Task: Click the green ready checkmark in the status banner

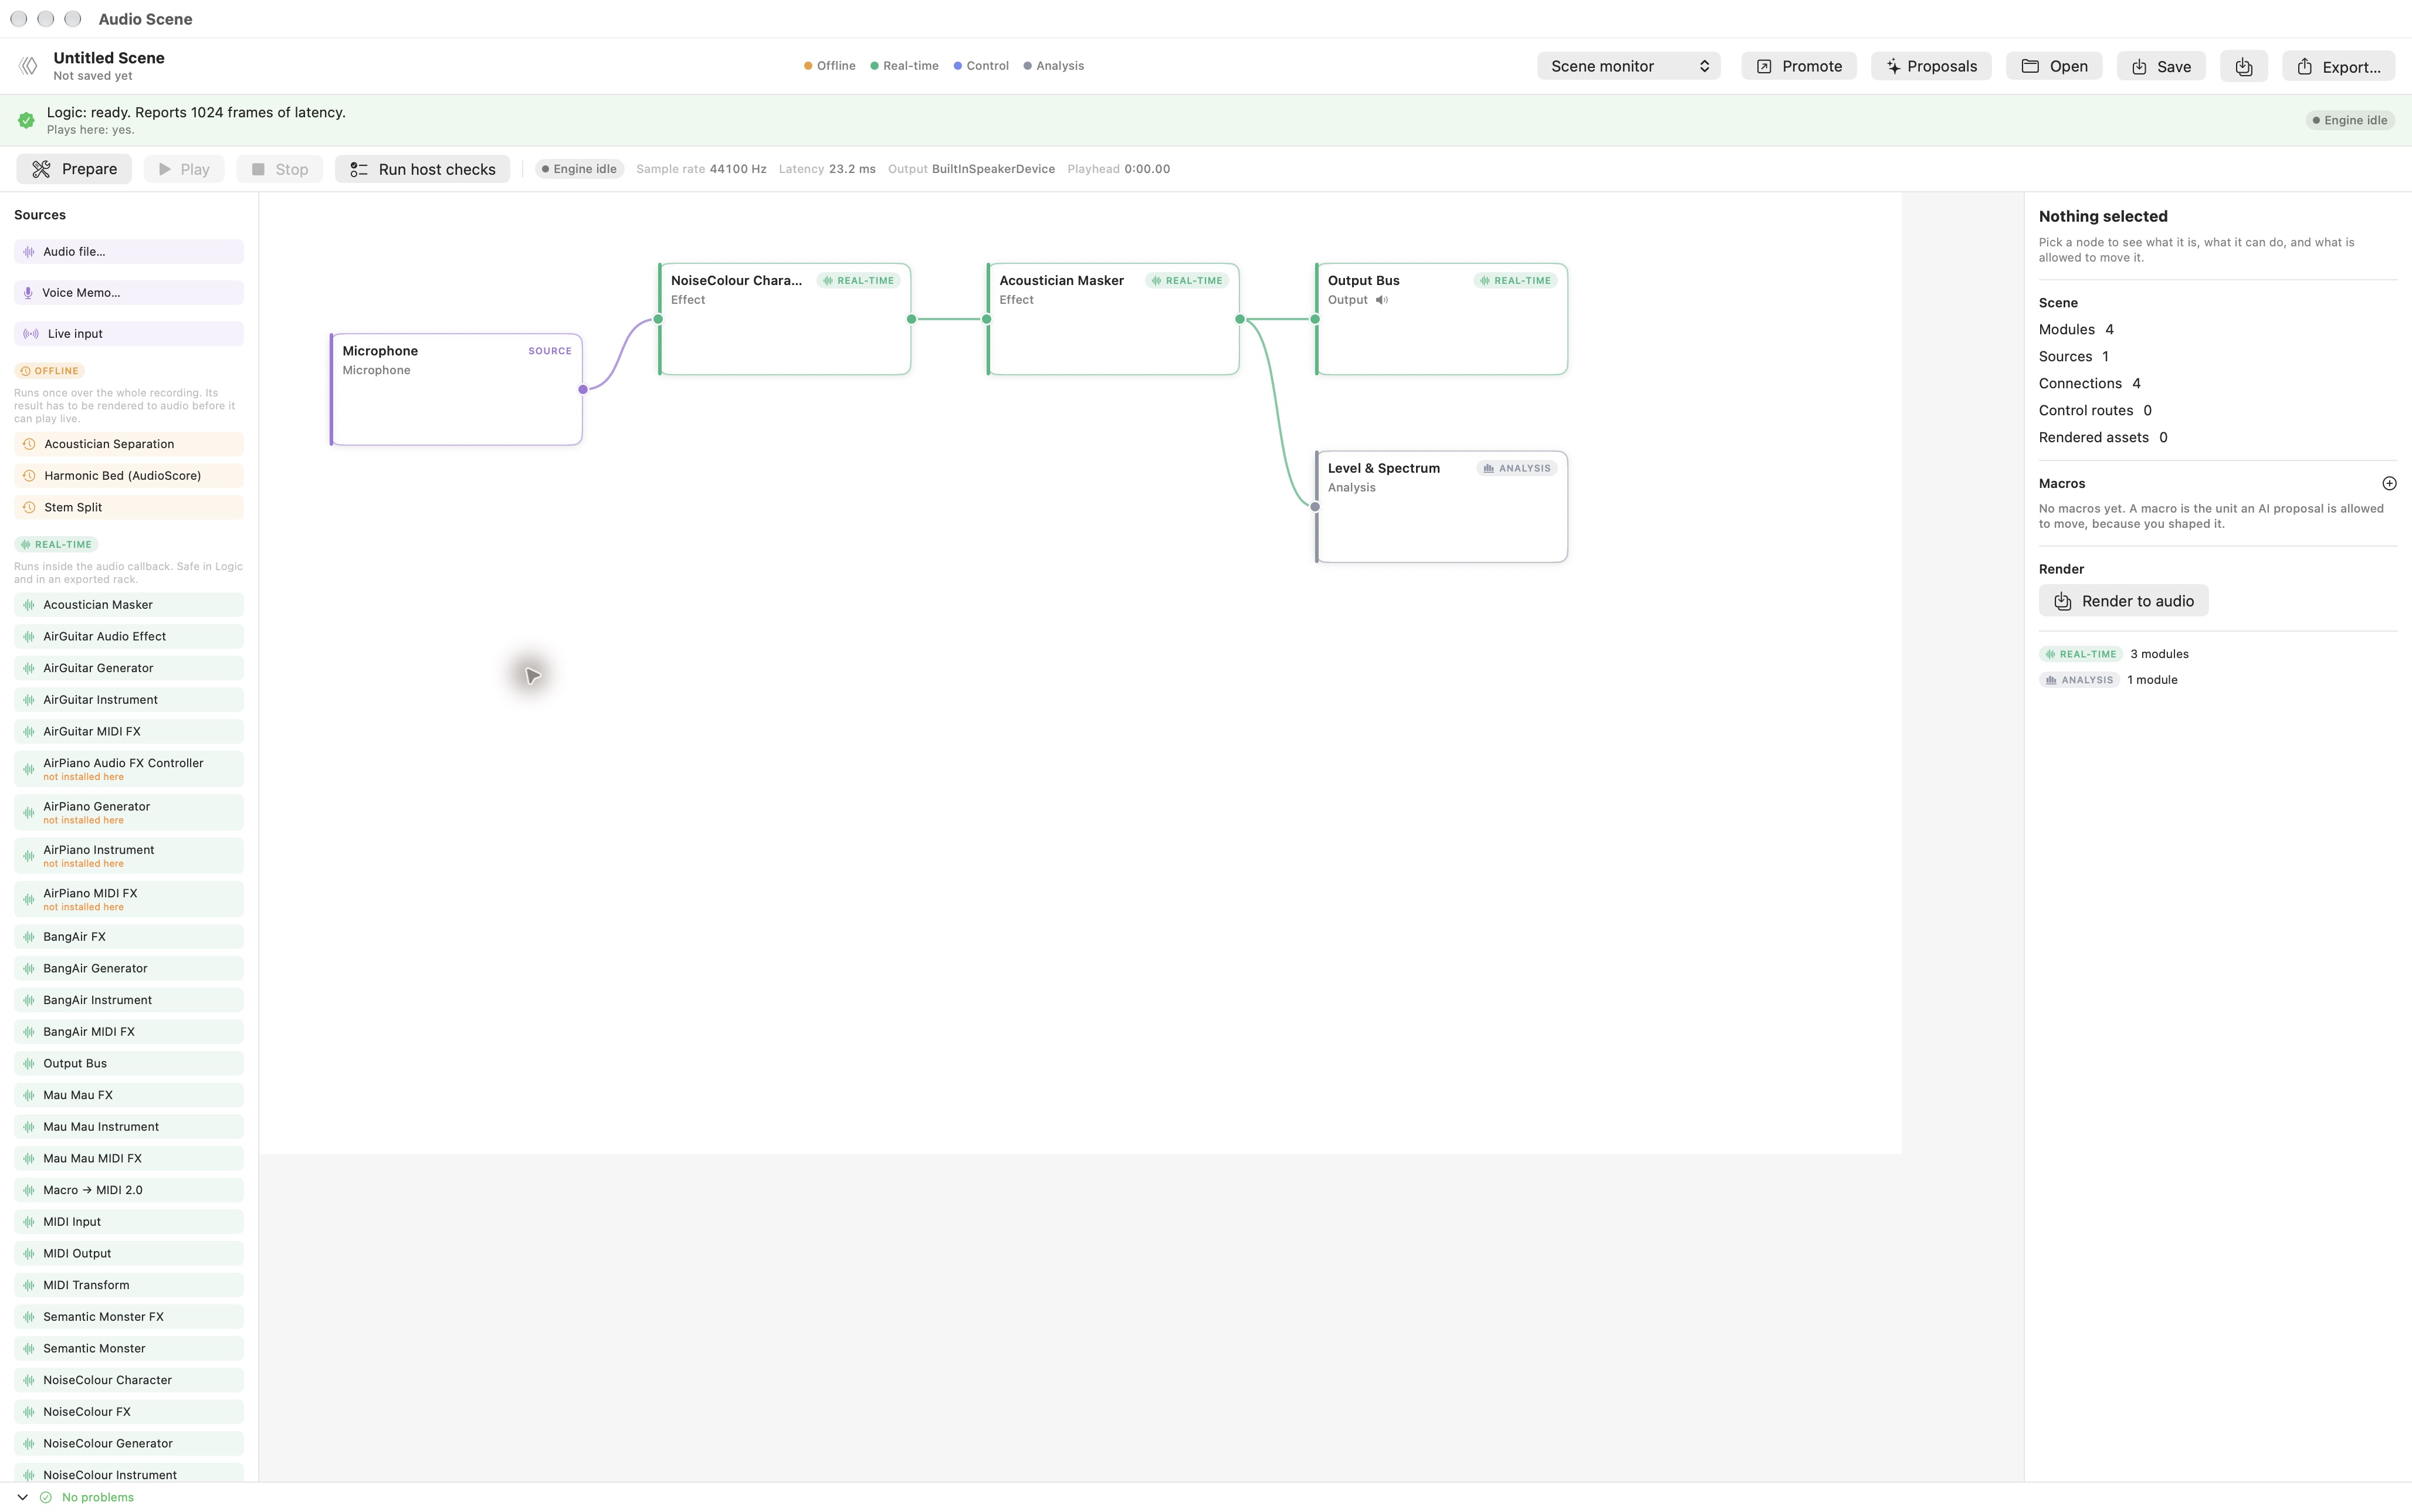Action: pyautogui.click(x=26, y=120)
